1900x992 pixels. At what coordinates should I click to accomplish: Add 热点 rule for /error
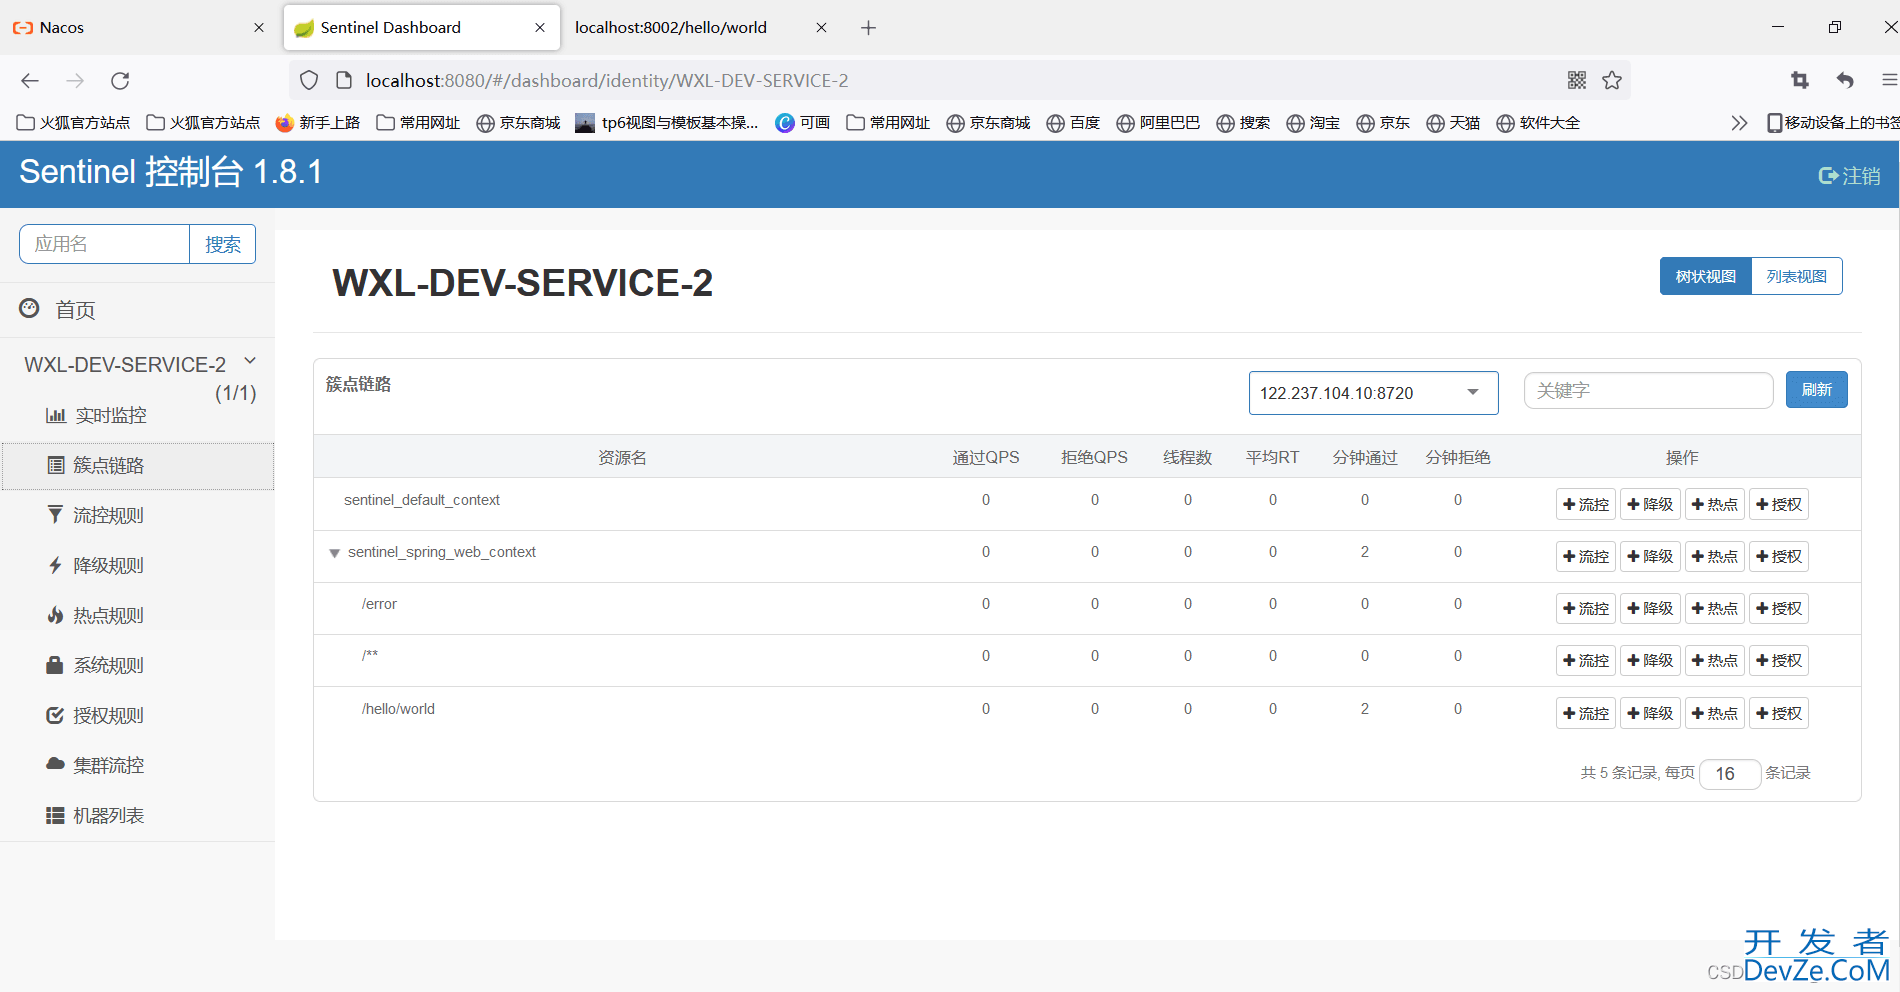pos(1715,609)
